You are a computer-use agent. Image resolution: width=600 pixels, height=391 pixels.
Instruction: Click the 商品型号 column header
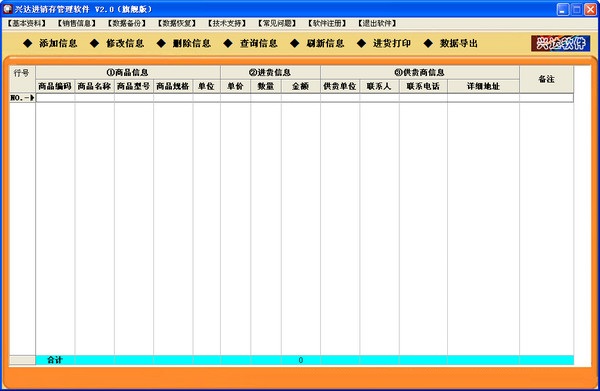coord(134,86)
